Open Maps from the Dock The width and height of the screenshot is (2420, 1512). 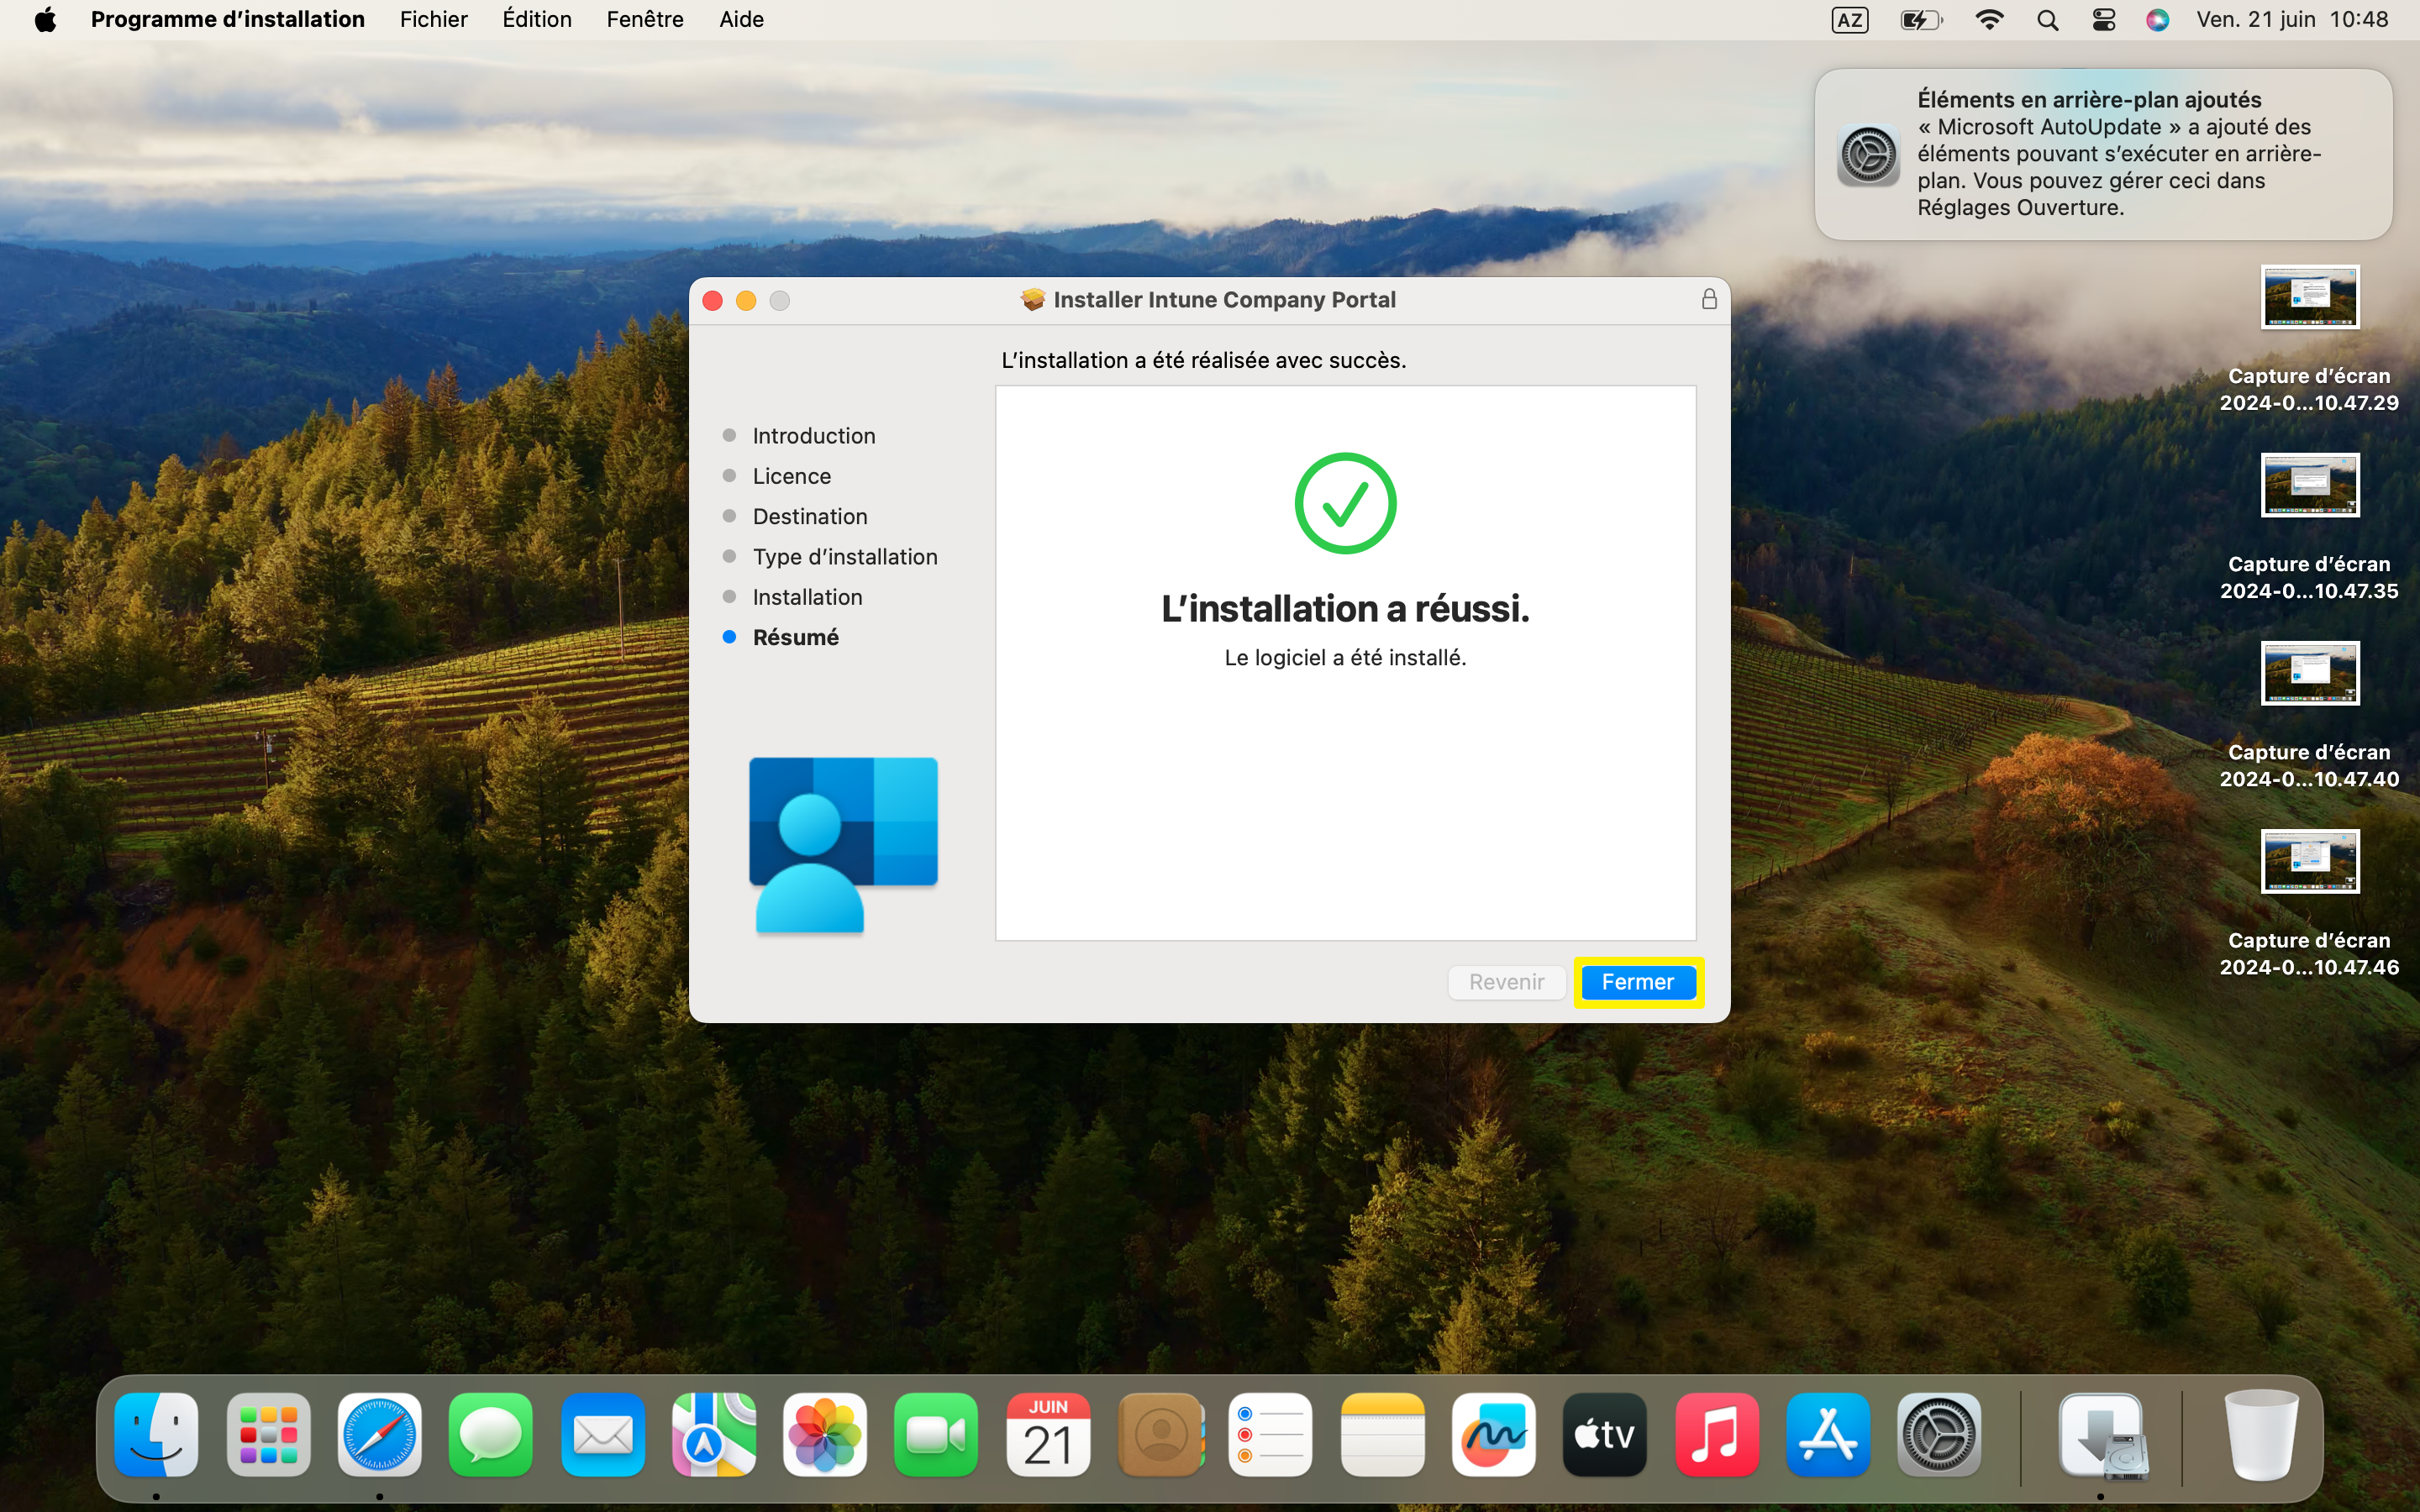713,1434
